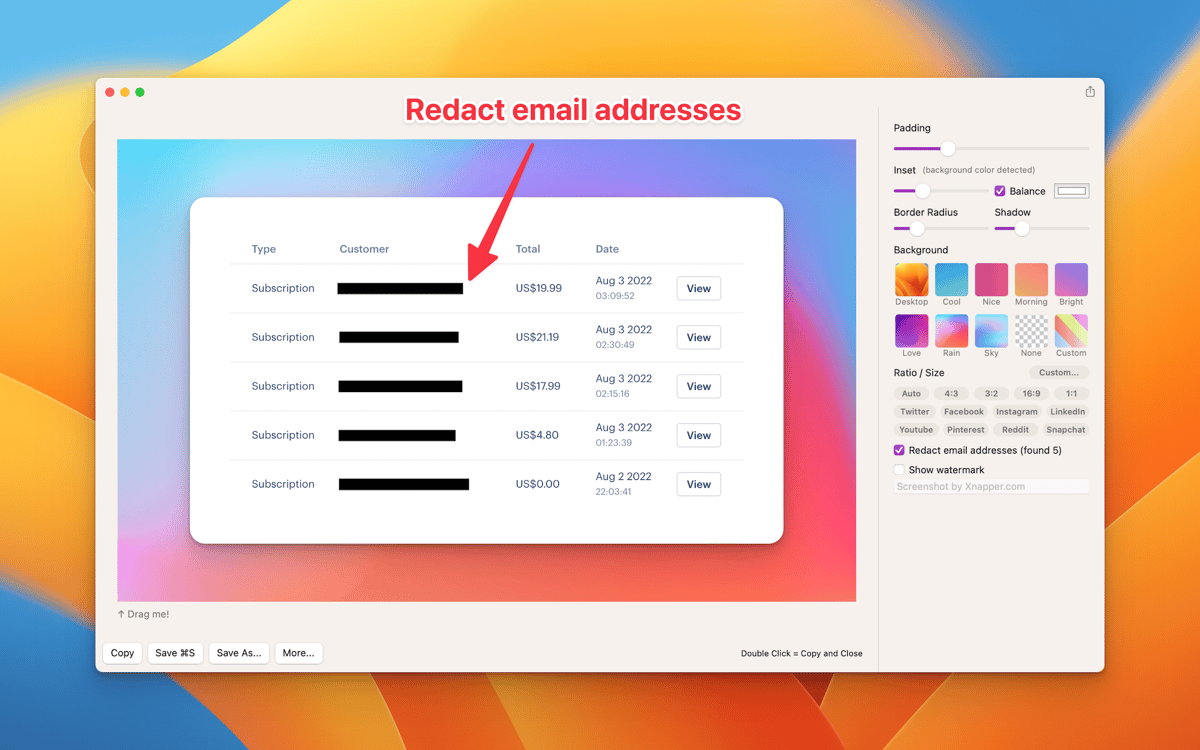Click the share icon in title bar
The image size is (1200, 750).
pyautogui.click(x=1089, y=92)
